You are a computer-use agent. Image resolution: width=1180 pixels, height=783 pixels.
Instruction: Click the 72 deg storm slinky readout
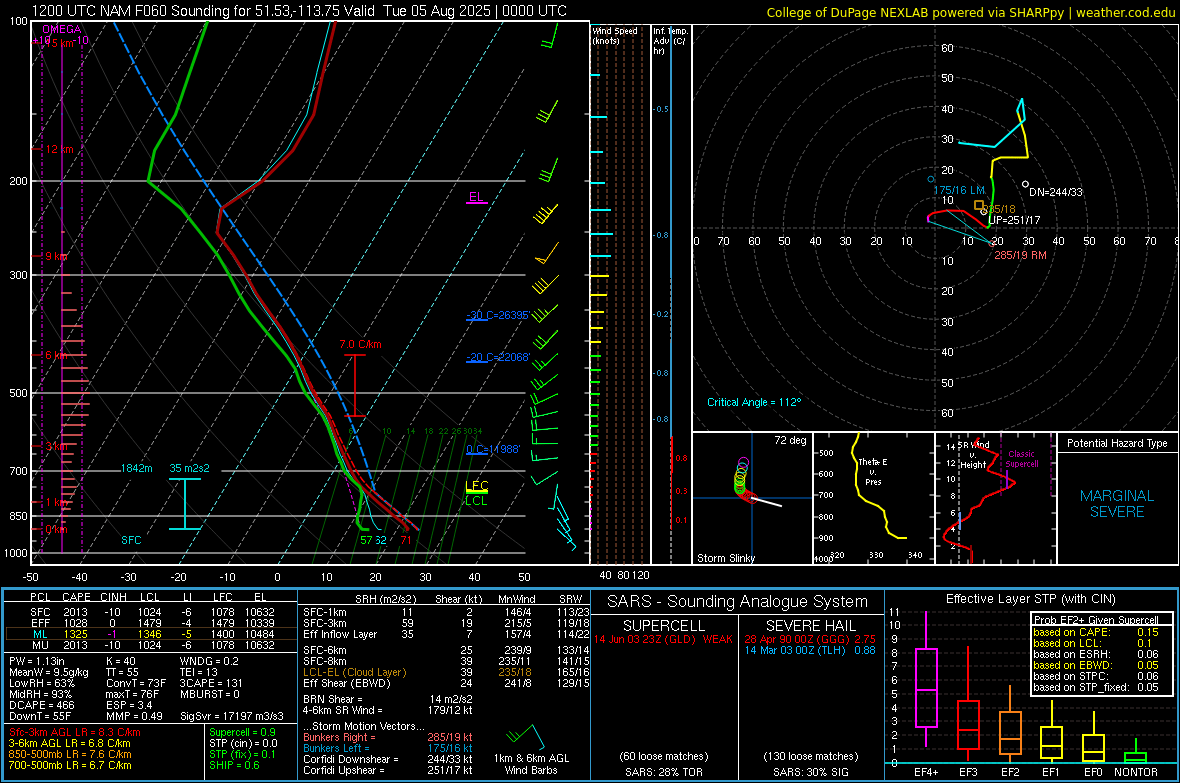790,440
